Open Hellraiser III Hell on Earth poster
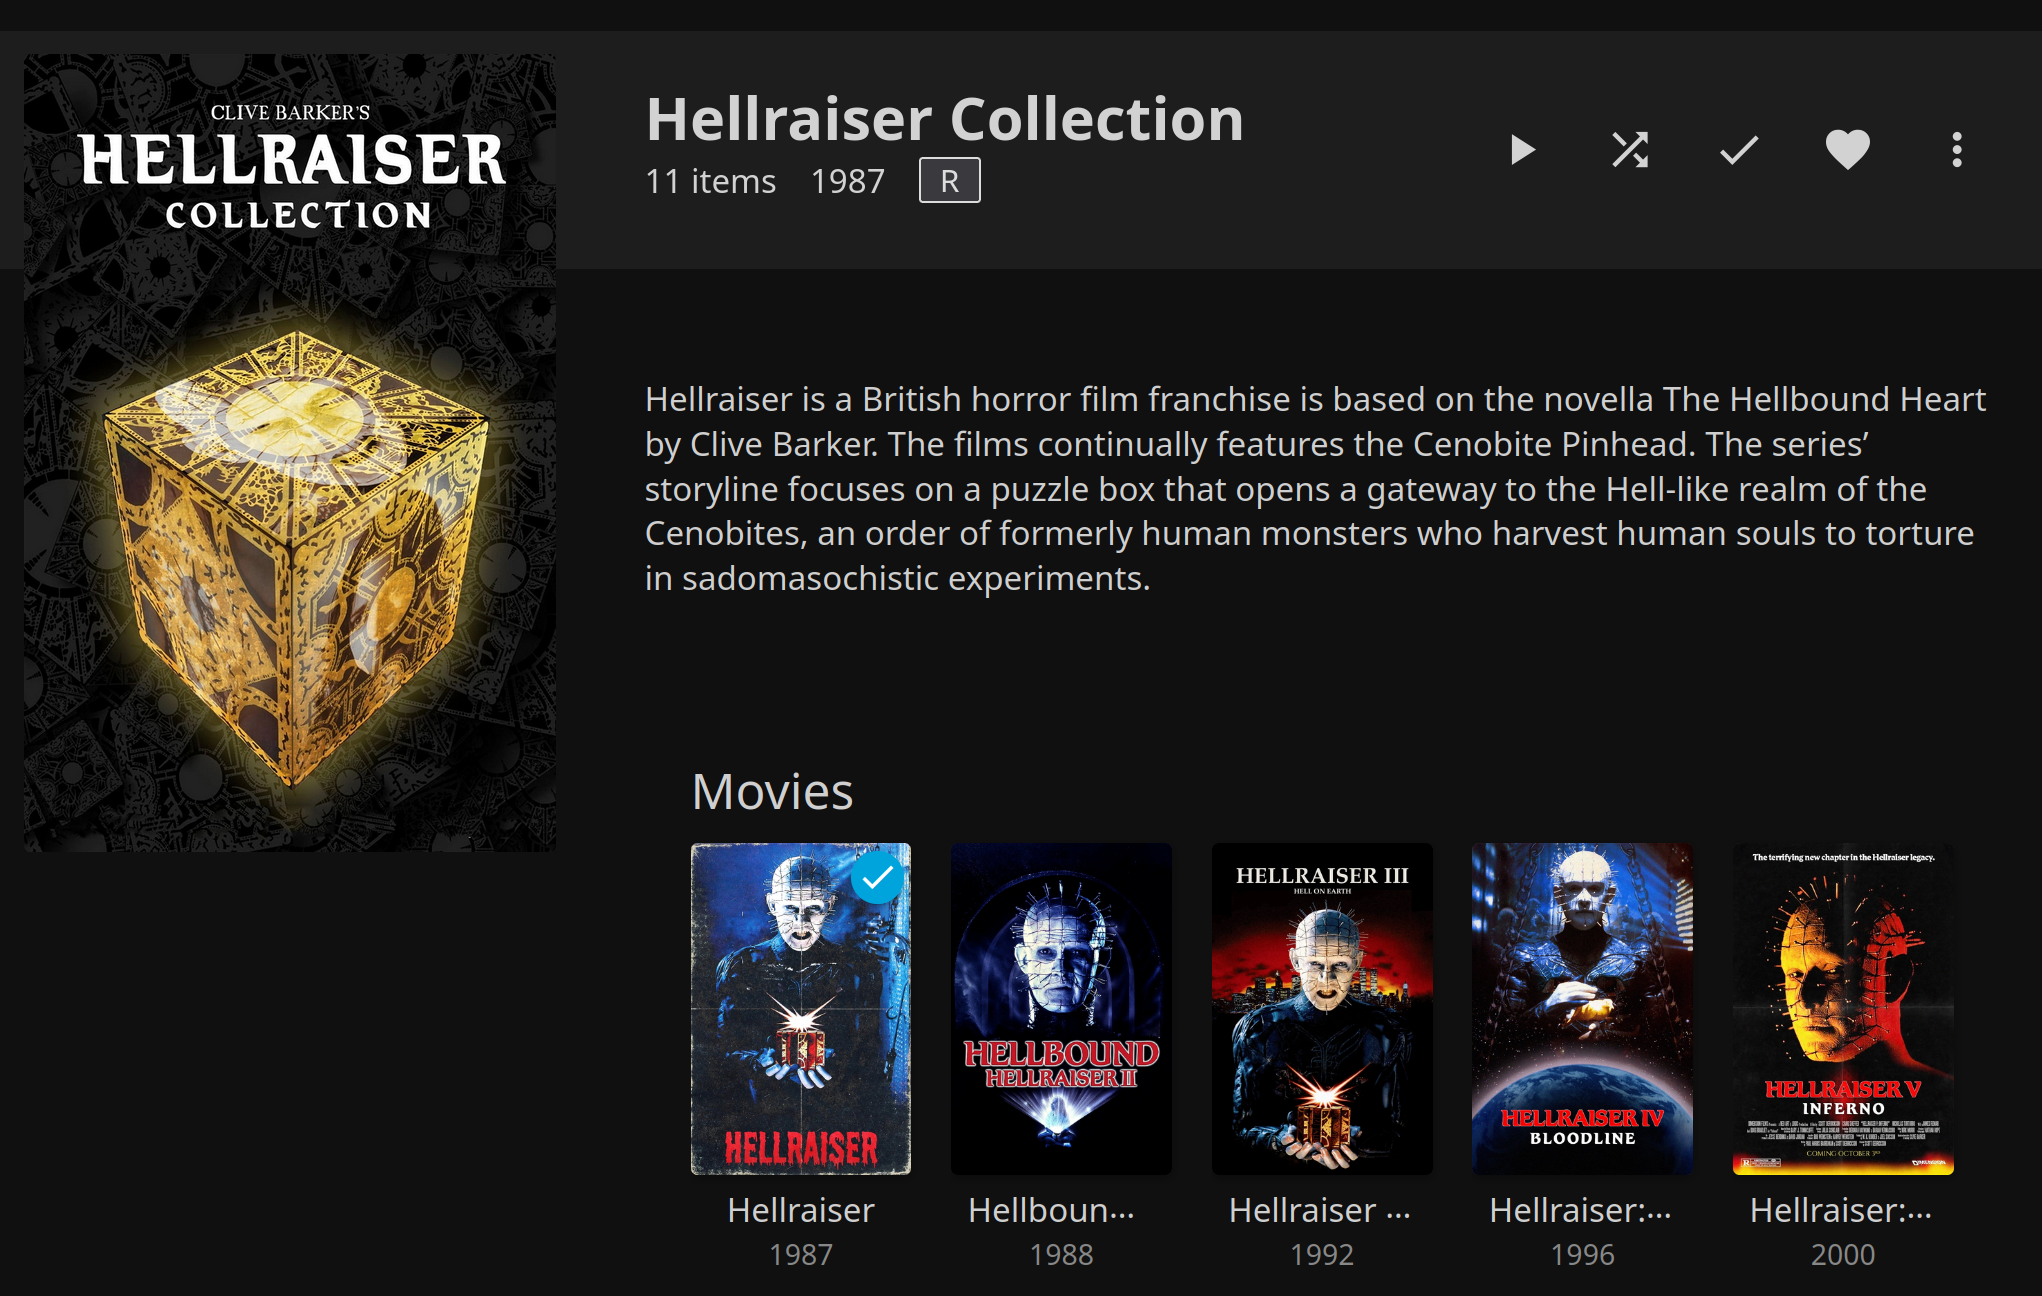2042x1296 pixels. (1322, 1009)
